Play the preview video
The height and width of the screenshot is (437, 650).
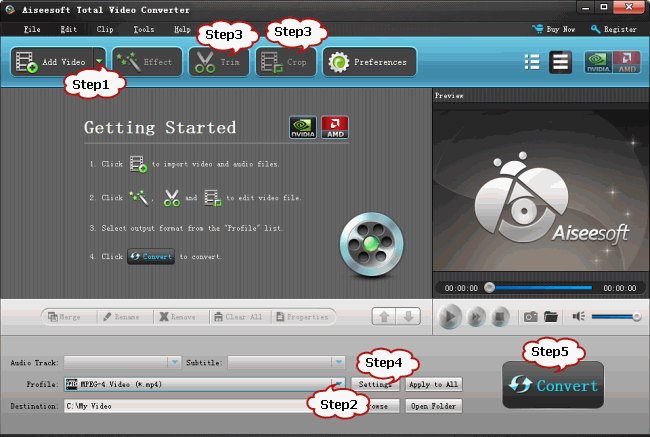[x=449, y=317]
